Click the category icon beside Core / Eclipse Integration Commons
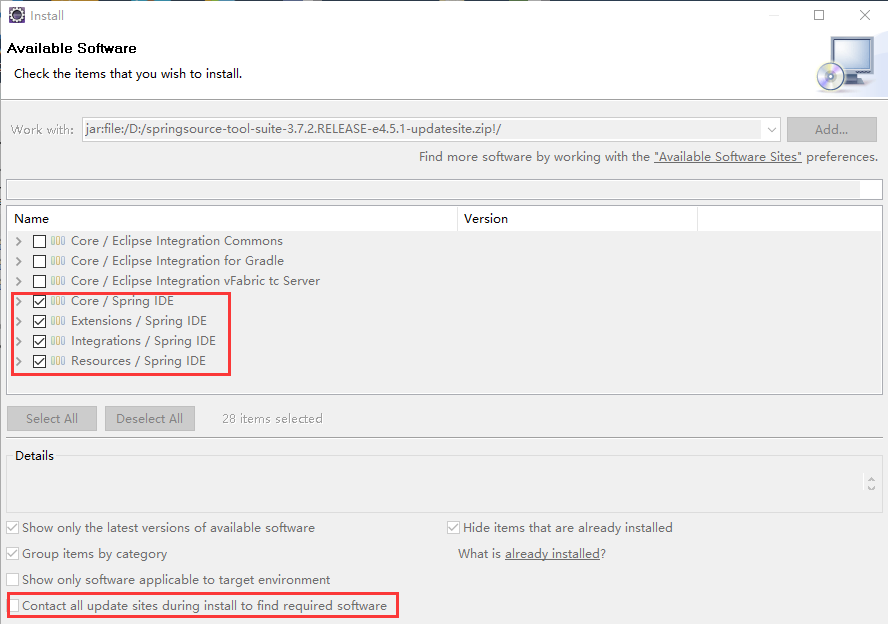888x624 pixels. [x=58, y=241]
